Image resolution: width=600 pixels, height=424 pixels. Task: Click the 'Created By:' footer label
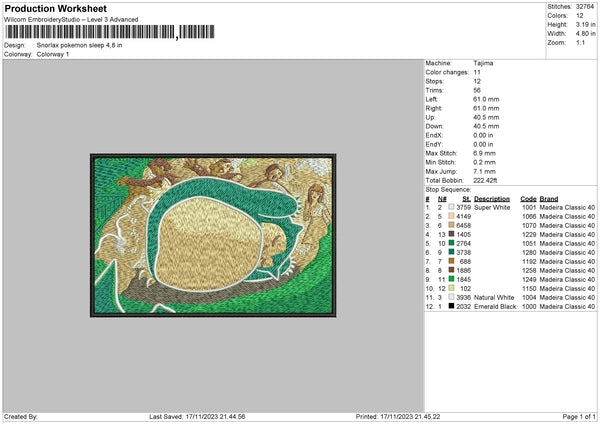pos(21,417)
